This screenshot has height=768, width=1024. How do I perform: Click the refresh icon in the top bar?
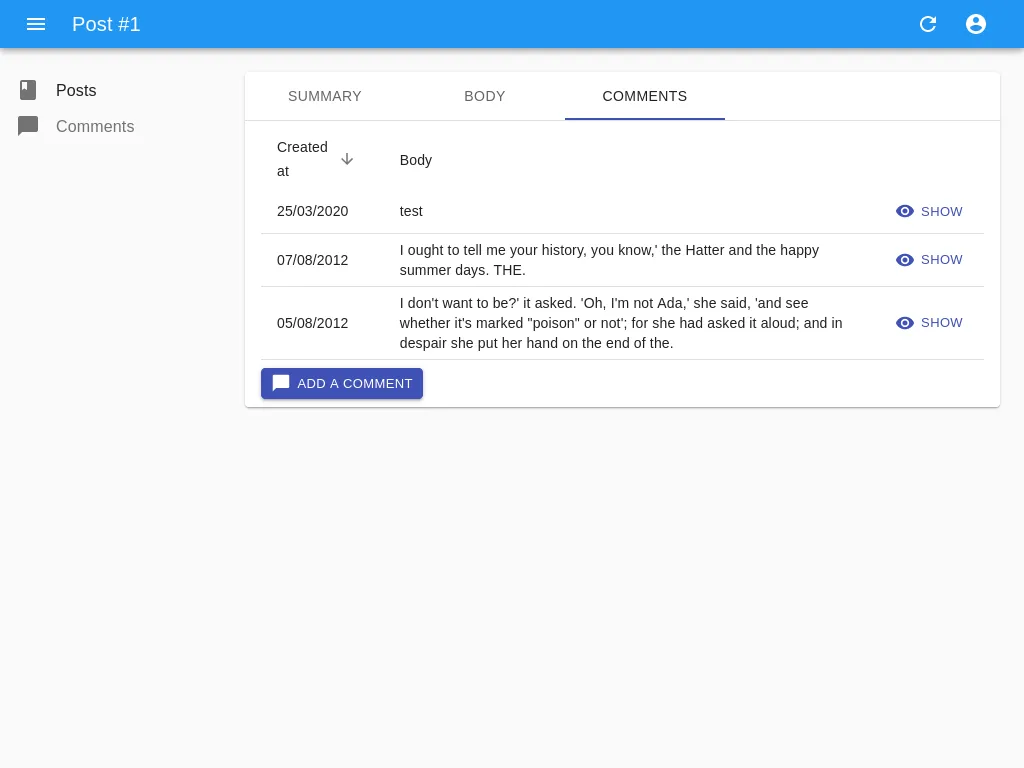(x=928, y=24)
